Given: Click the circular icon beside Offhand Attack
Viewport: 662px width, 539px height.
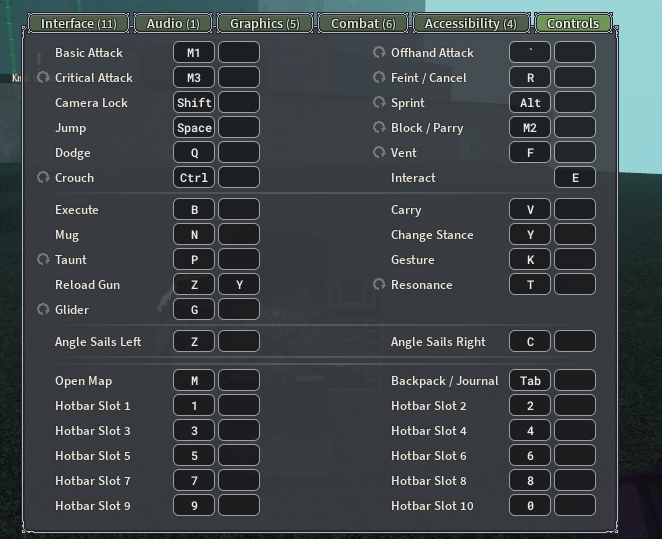Looking at the screenshot, I should (x=379, y=53).
